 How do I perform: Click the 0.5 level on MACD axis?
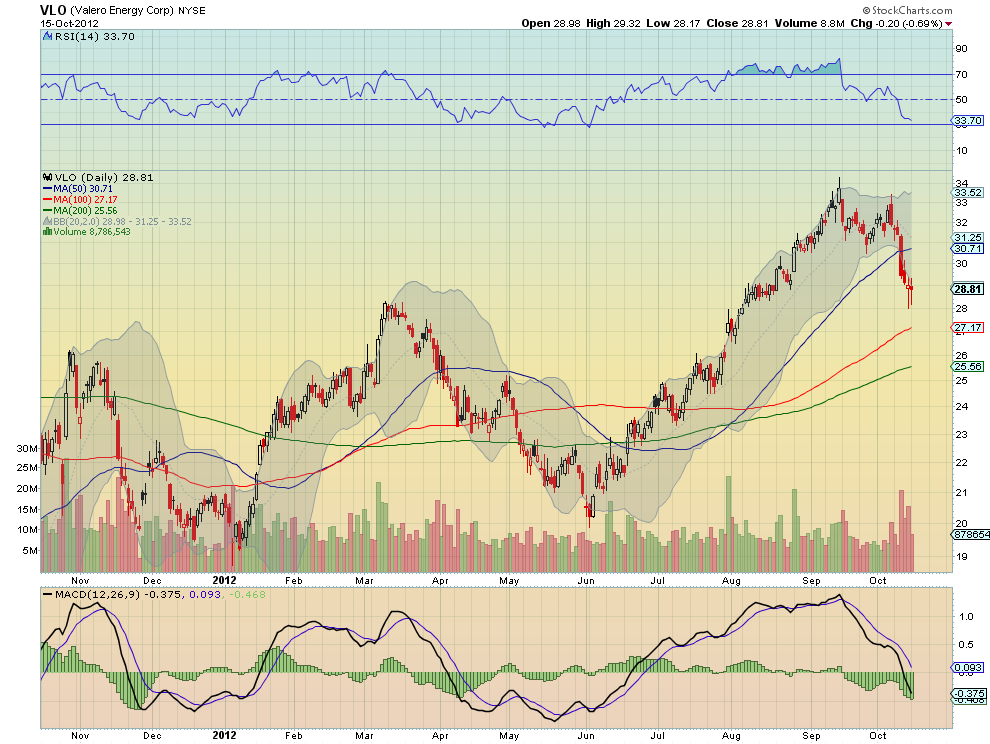point(966,644)
